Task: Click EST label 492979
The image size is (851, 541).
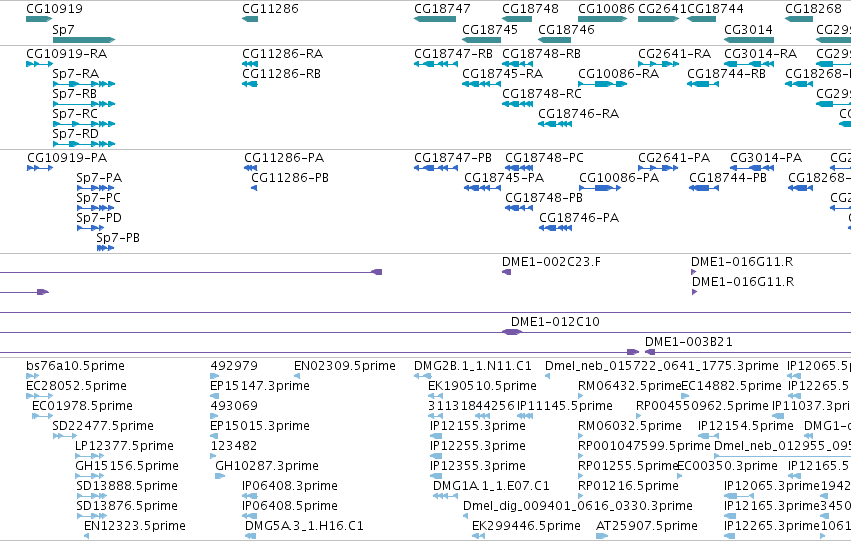Action: (234, 366)
